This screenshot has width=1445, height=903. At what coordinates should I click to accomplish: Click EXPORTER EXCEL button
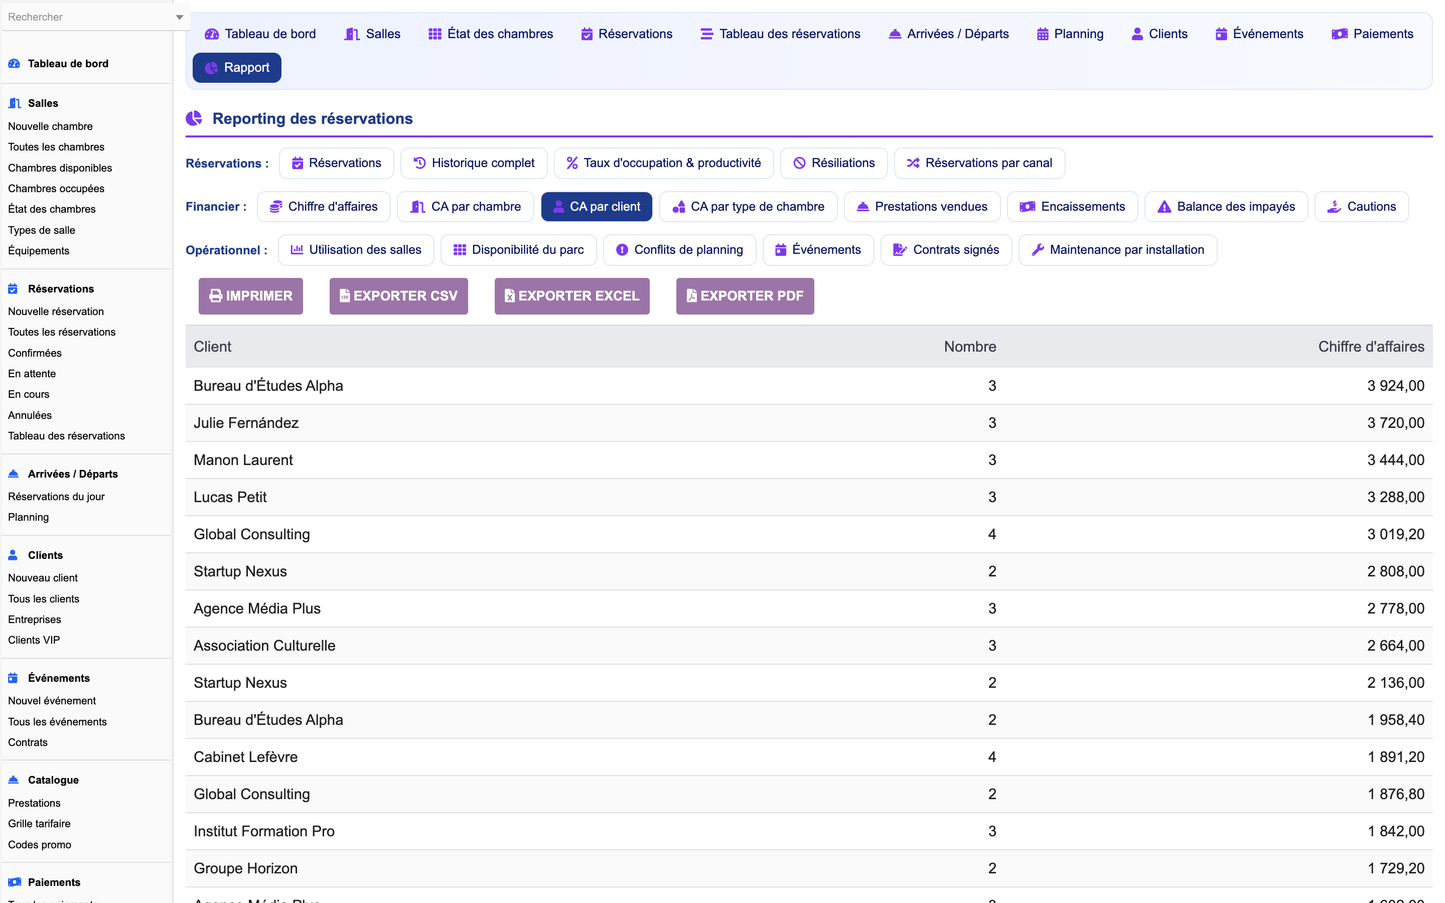click(572, 296)
